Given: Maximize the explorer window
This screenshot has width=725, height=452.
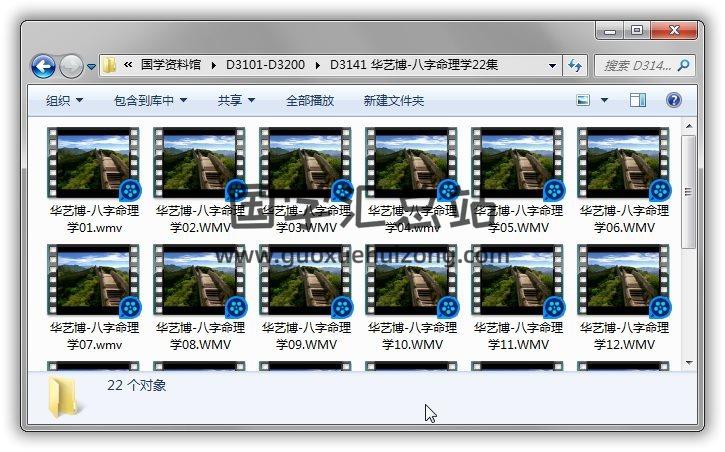Looking at the screenshot, I should 637,31.
